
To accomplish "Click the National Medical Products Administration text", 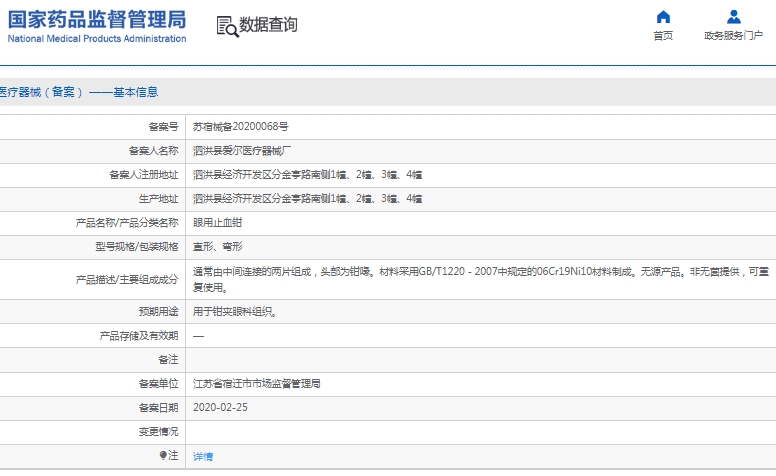I will pos(97,39).
